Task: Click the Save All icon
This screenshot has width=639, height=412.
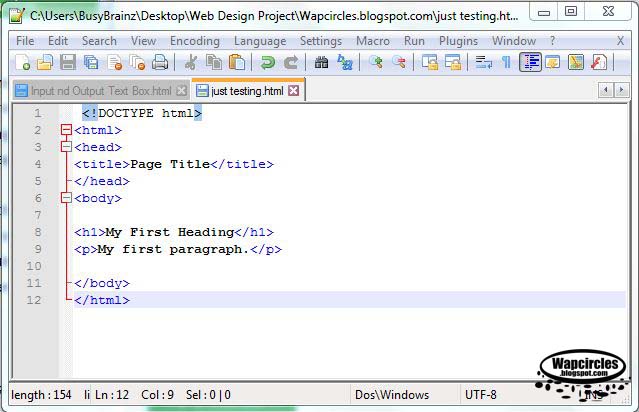Action: [91, 63]
